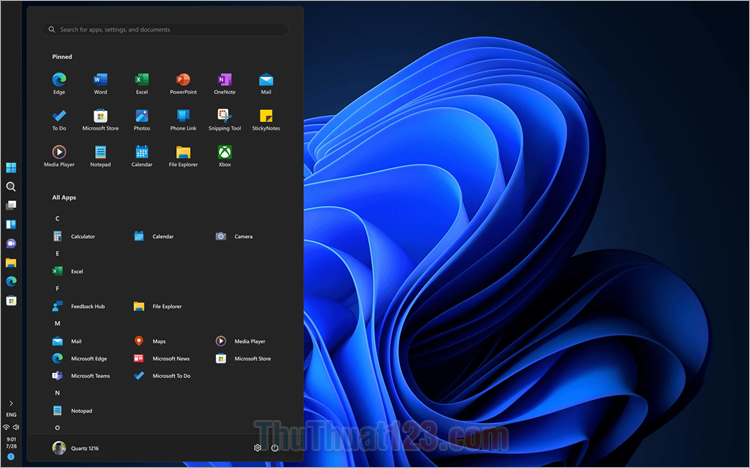This screenshot has height=468, width=750.
Task: Open Microsoft Store in All Apps list
Action: 243,358
